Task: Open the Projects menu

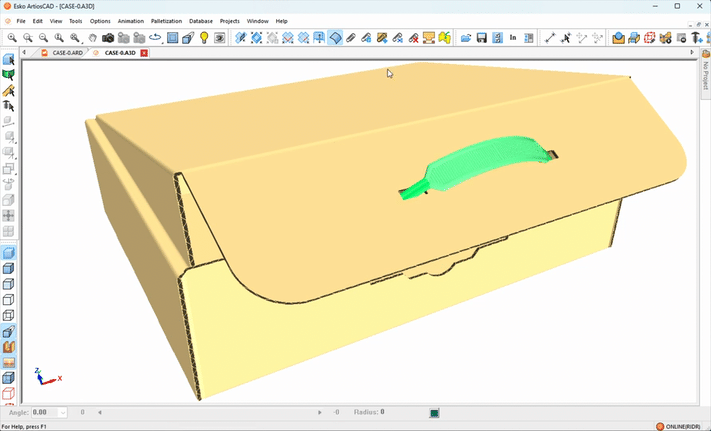Action: [x=229, y=21]
